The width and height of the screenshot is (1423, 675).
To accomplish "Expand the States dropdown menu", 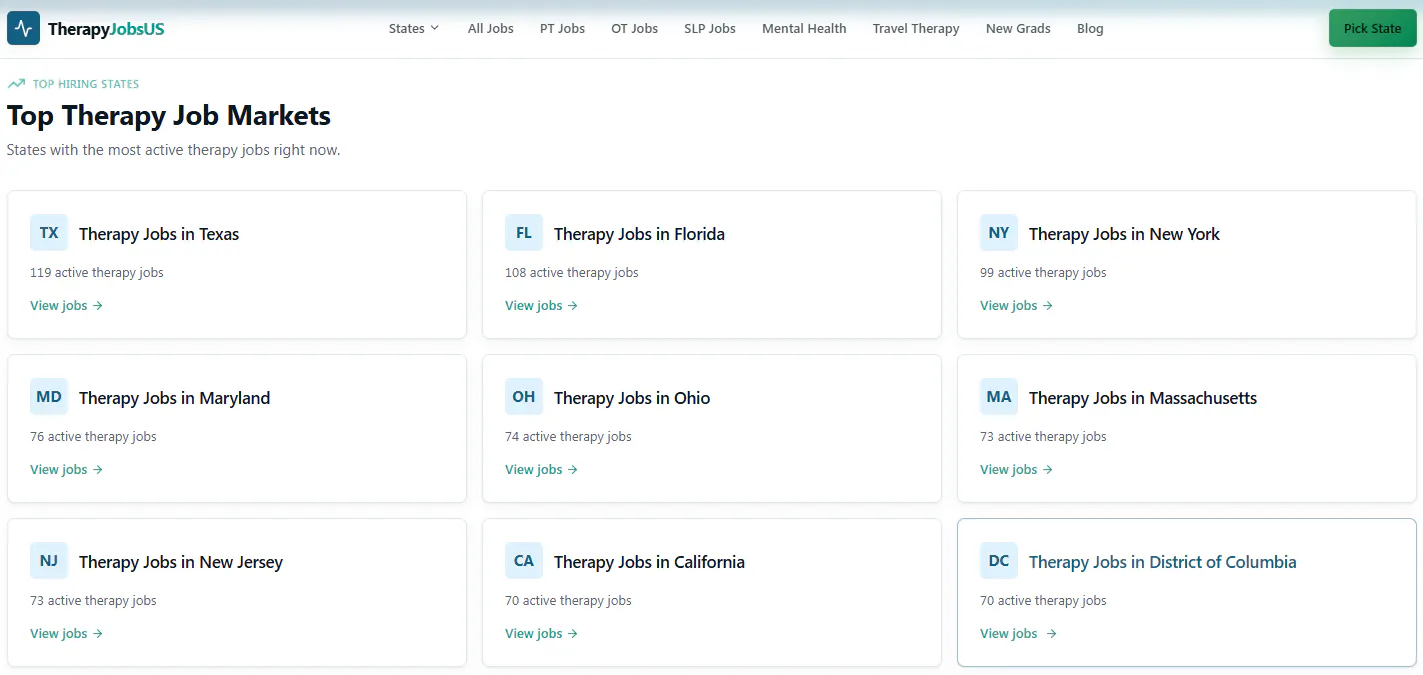I will click(x=414, y=28).
